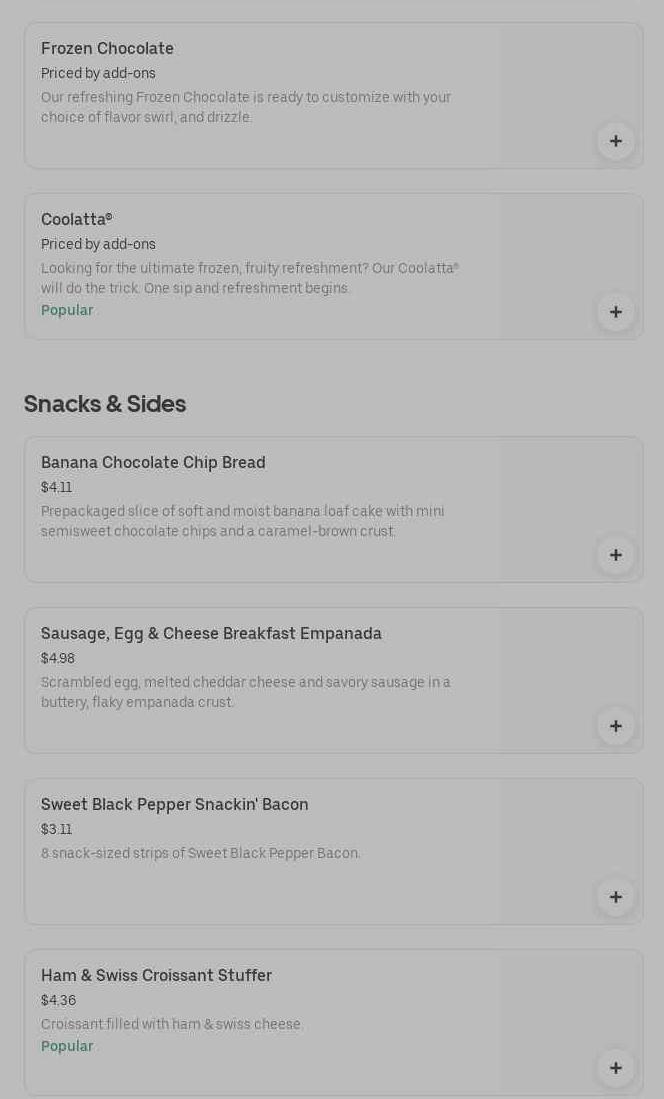Add Sausage, Egg & Cheese Breakfast Empanada
The width and height of the screenshot is (664, 1099).
click(615, 726)
